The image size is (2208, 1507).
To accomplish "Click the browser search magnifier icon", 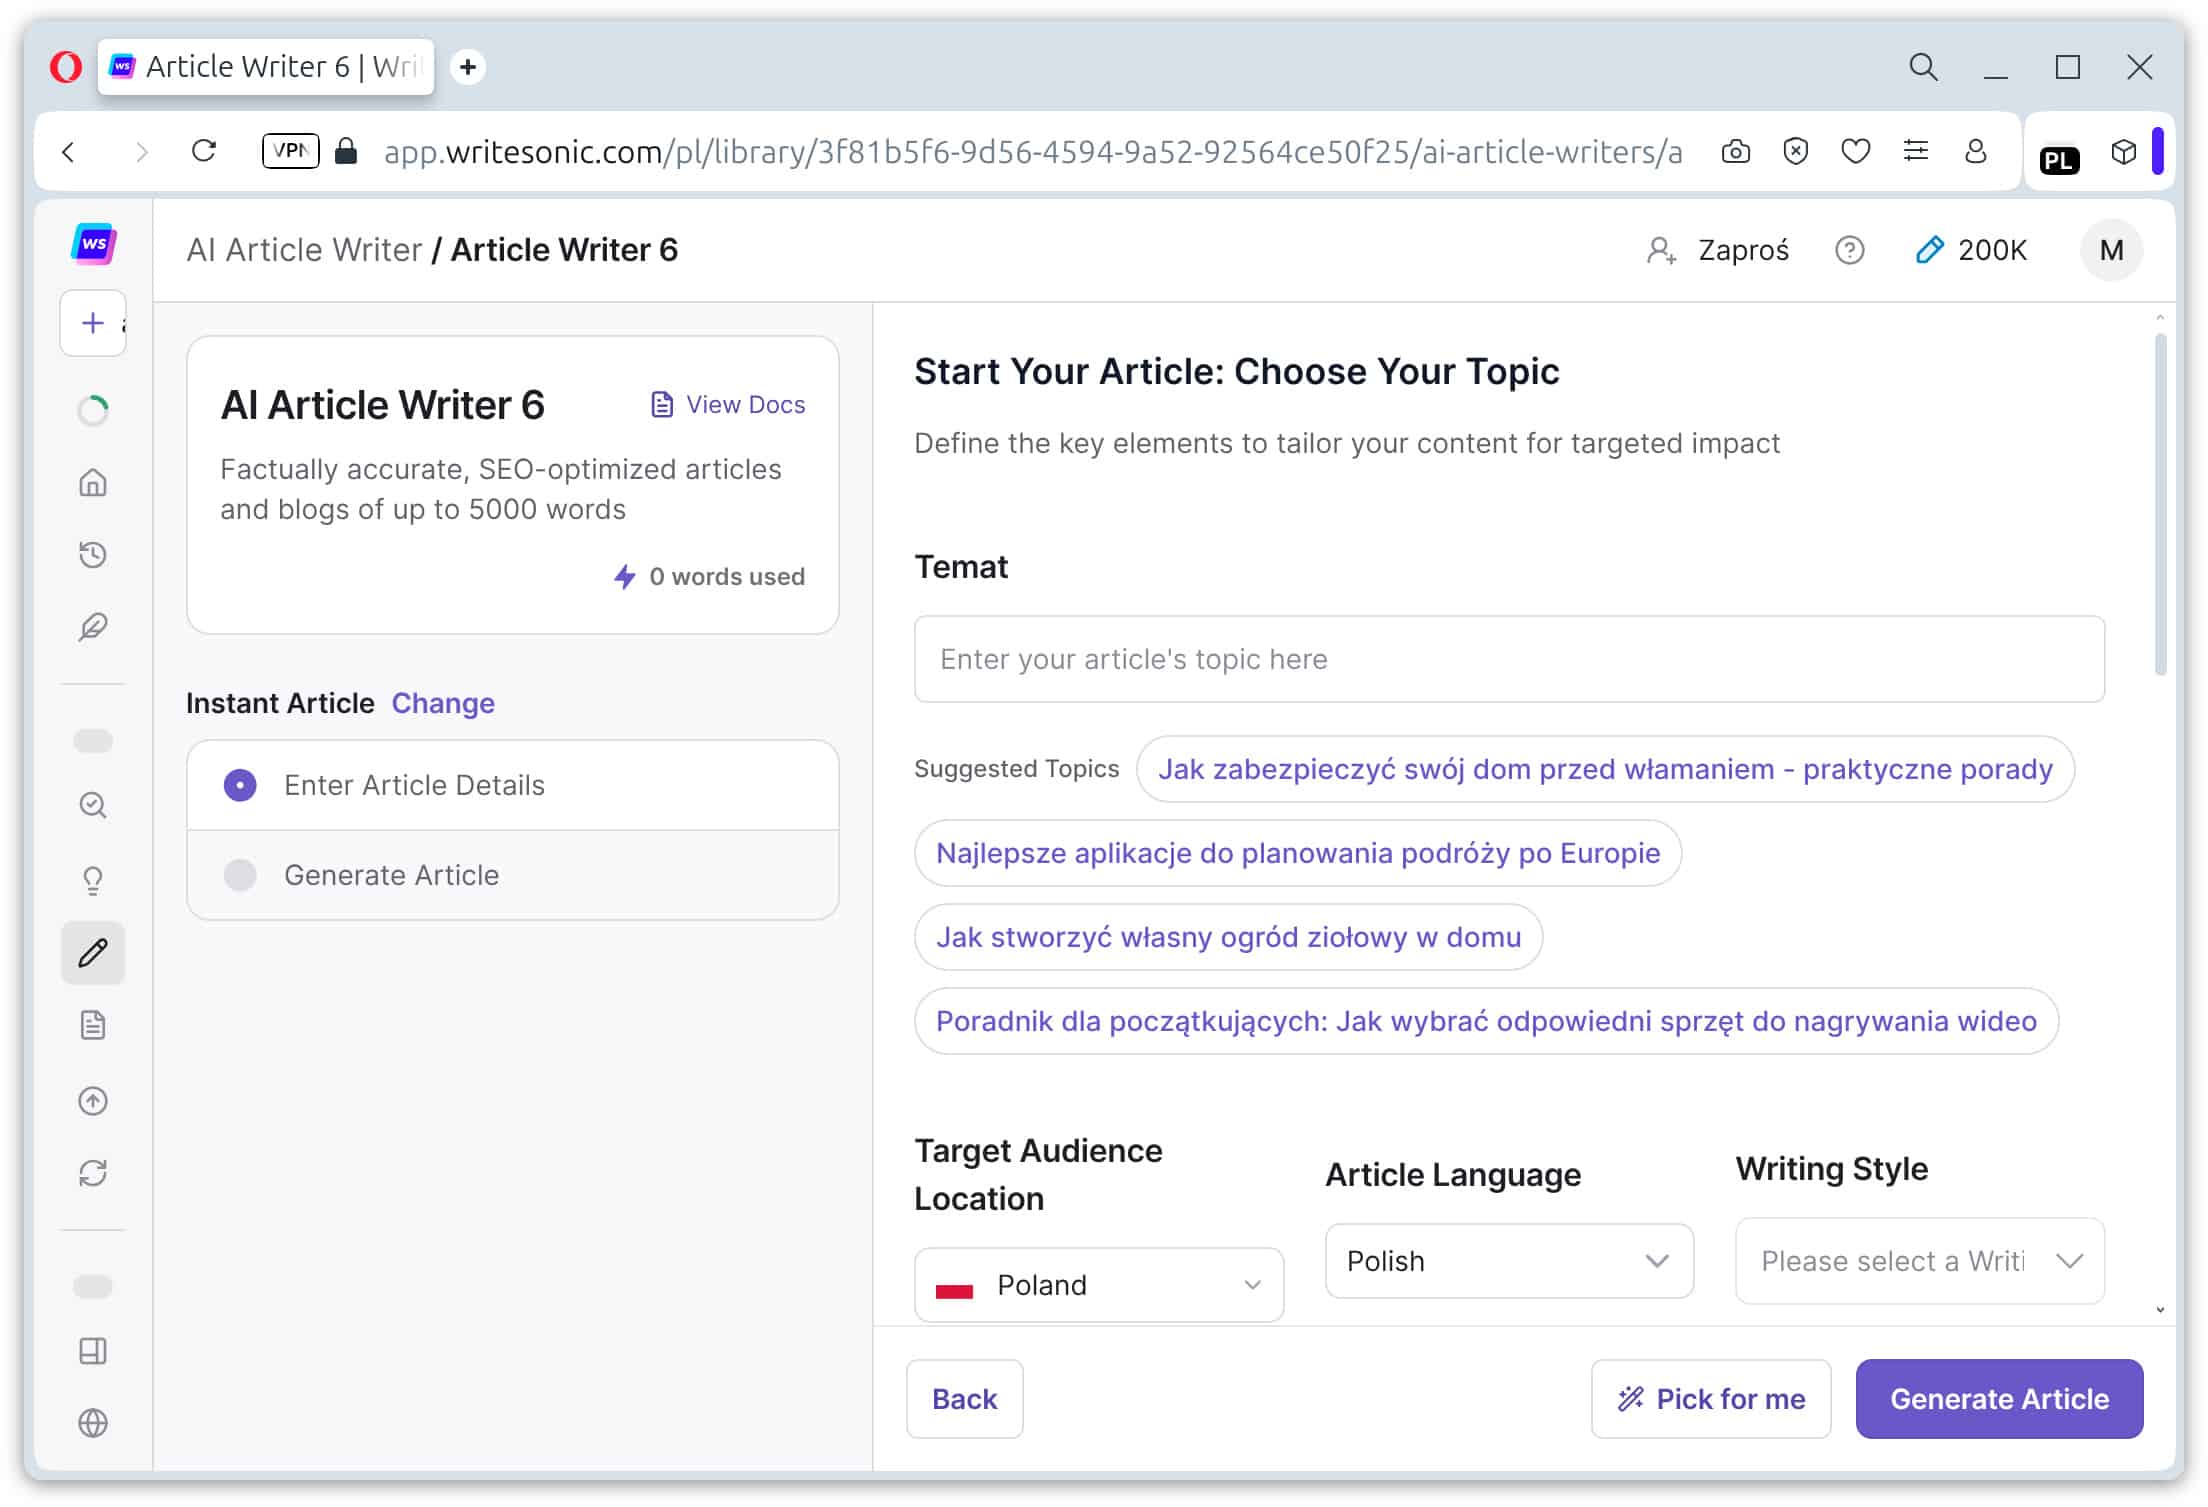I will click(x=1923, y=67).
